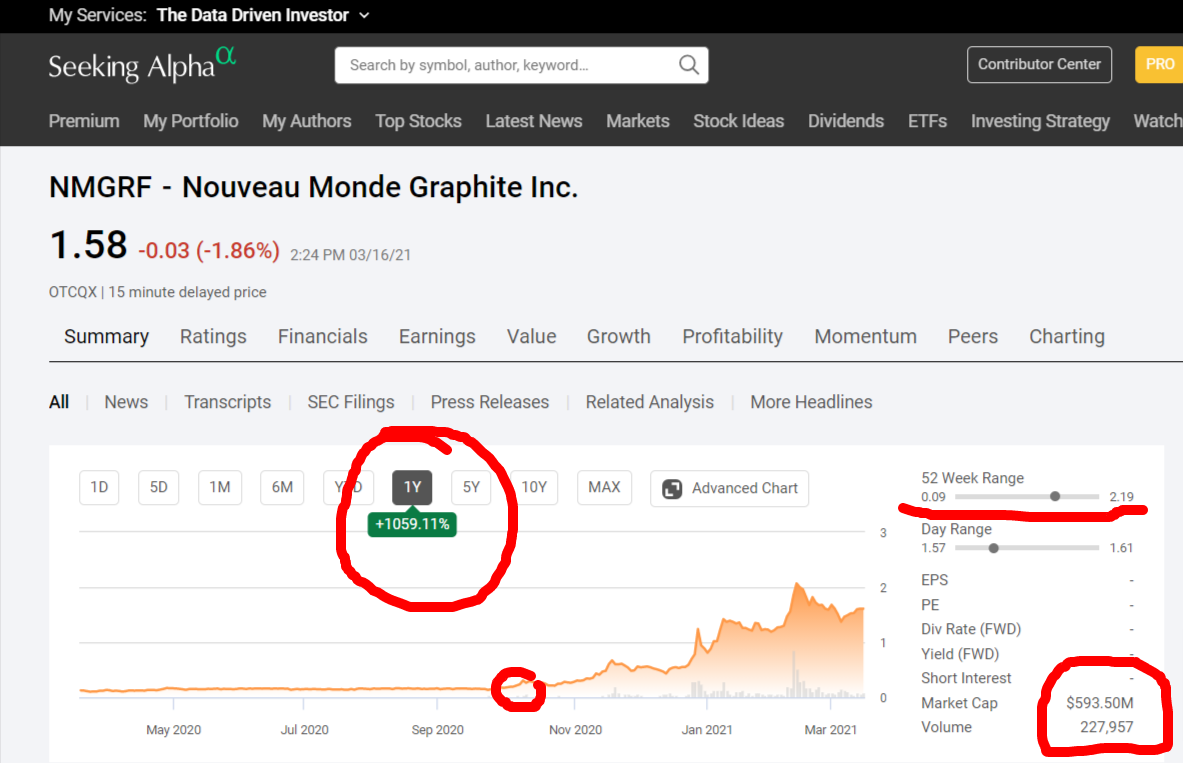Image resolution: width=1183 pixels, height=763 pixels.
Task: Focus the symbol search input field
Action: coord(521,65)
